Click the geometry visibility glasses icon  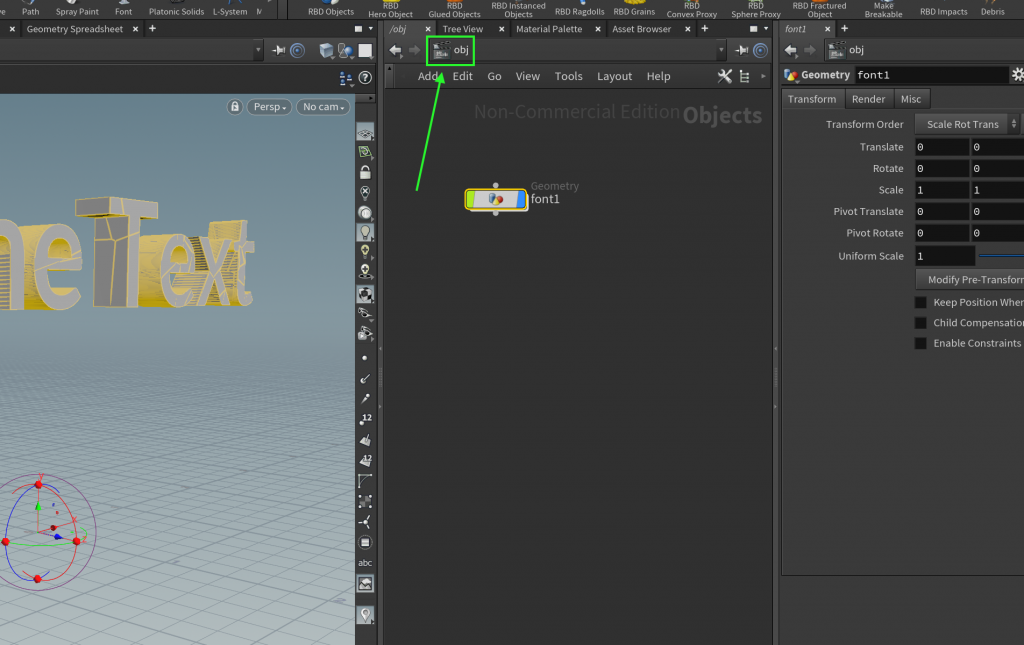[x=365, y=313]
